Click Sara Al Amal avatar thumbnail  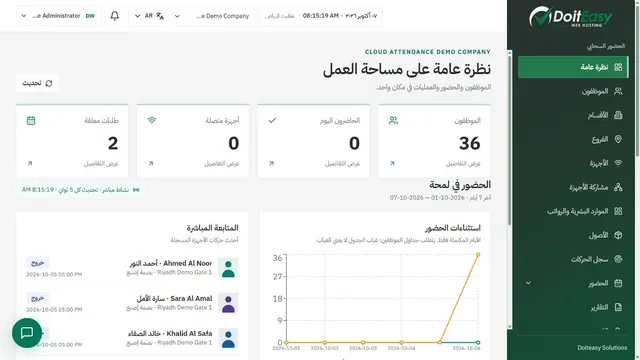(228, 303)
